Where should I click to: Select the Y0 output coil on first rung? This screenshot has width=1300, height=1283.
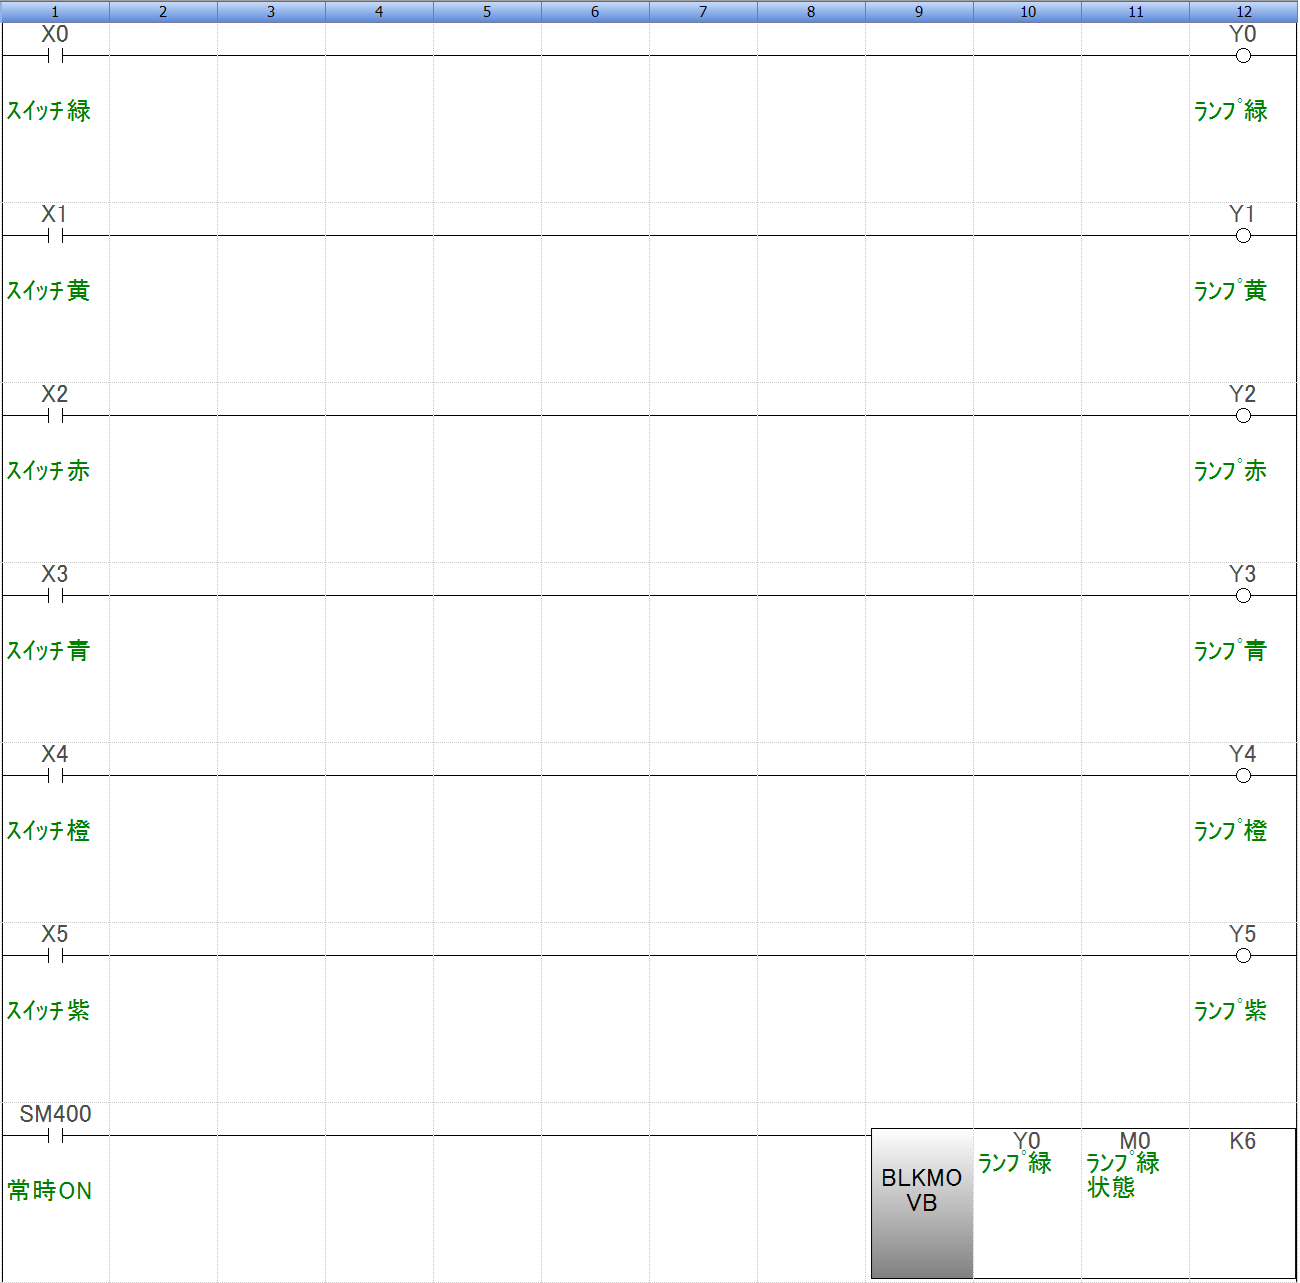(1243, 56)
